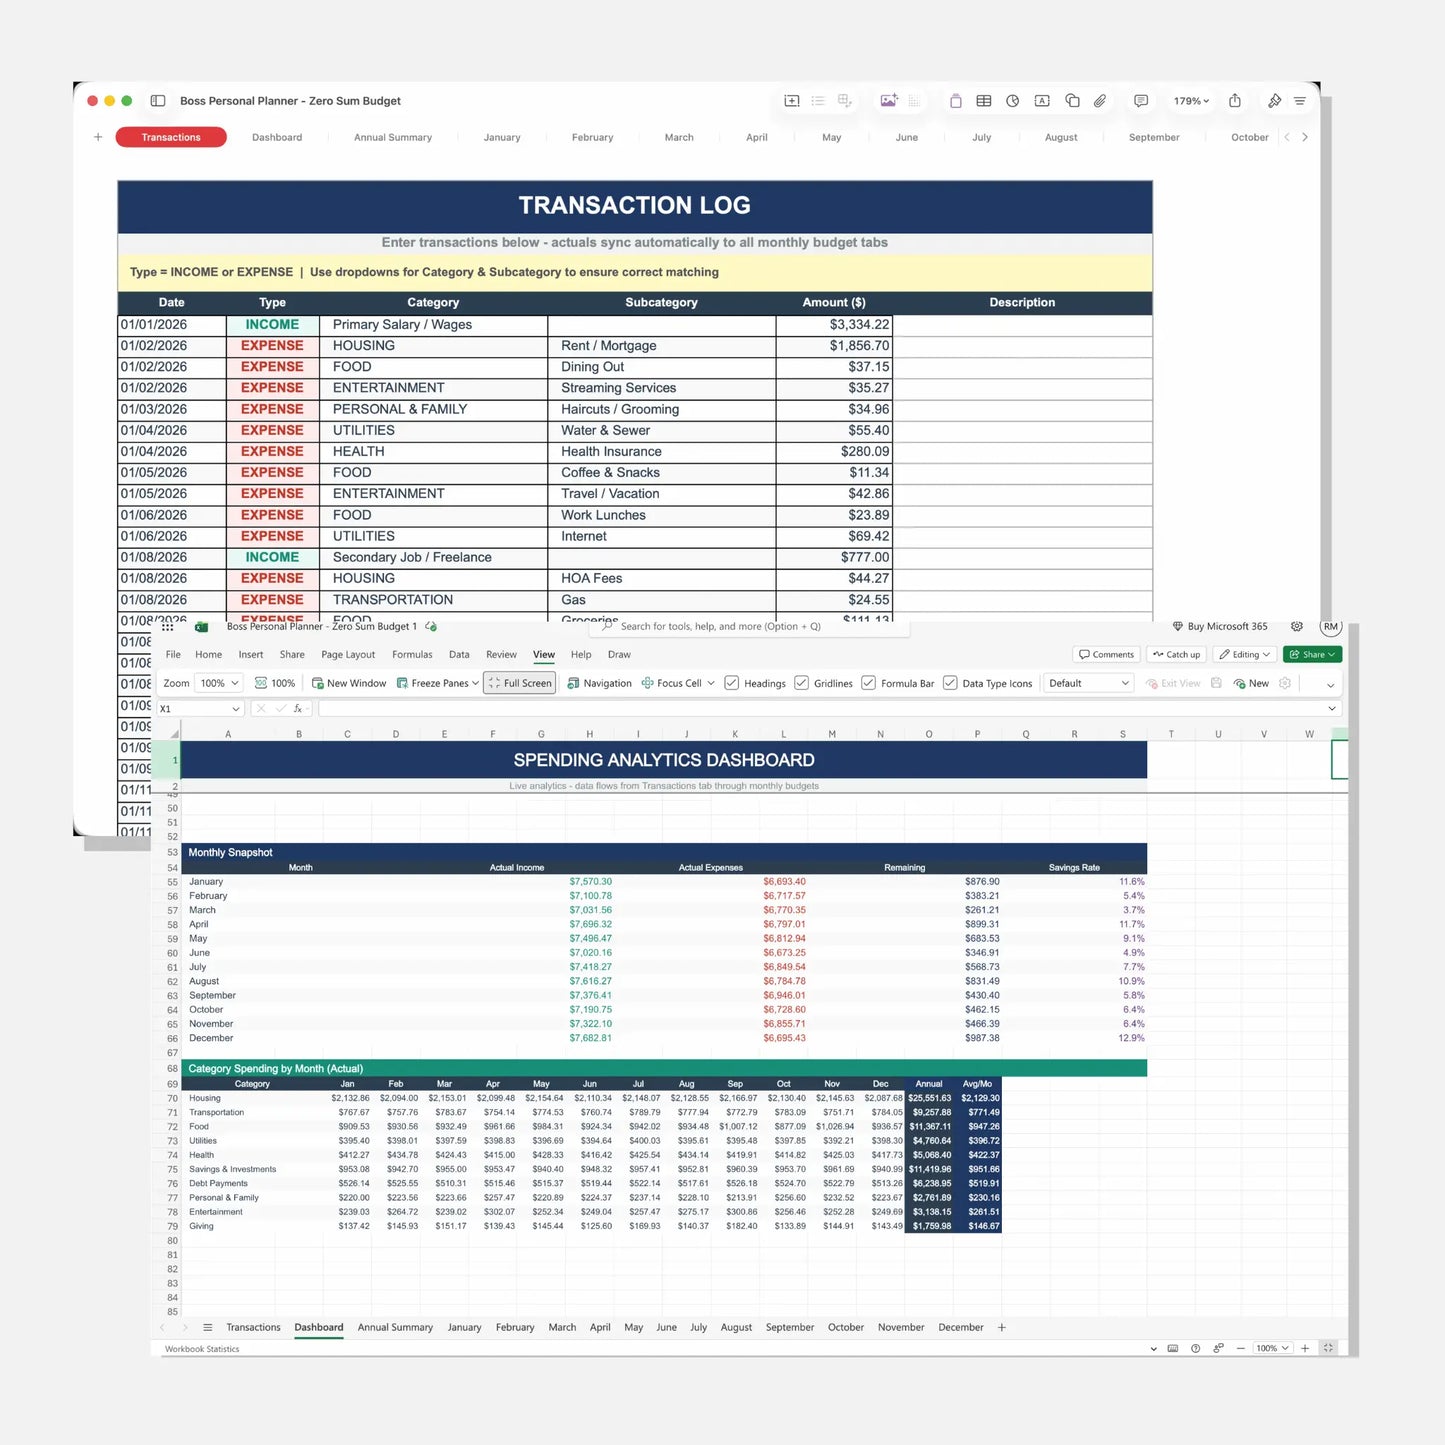Select the cell showing $3,334.22

tap(834, 325)
